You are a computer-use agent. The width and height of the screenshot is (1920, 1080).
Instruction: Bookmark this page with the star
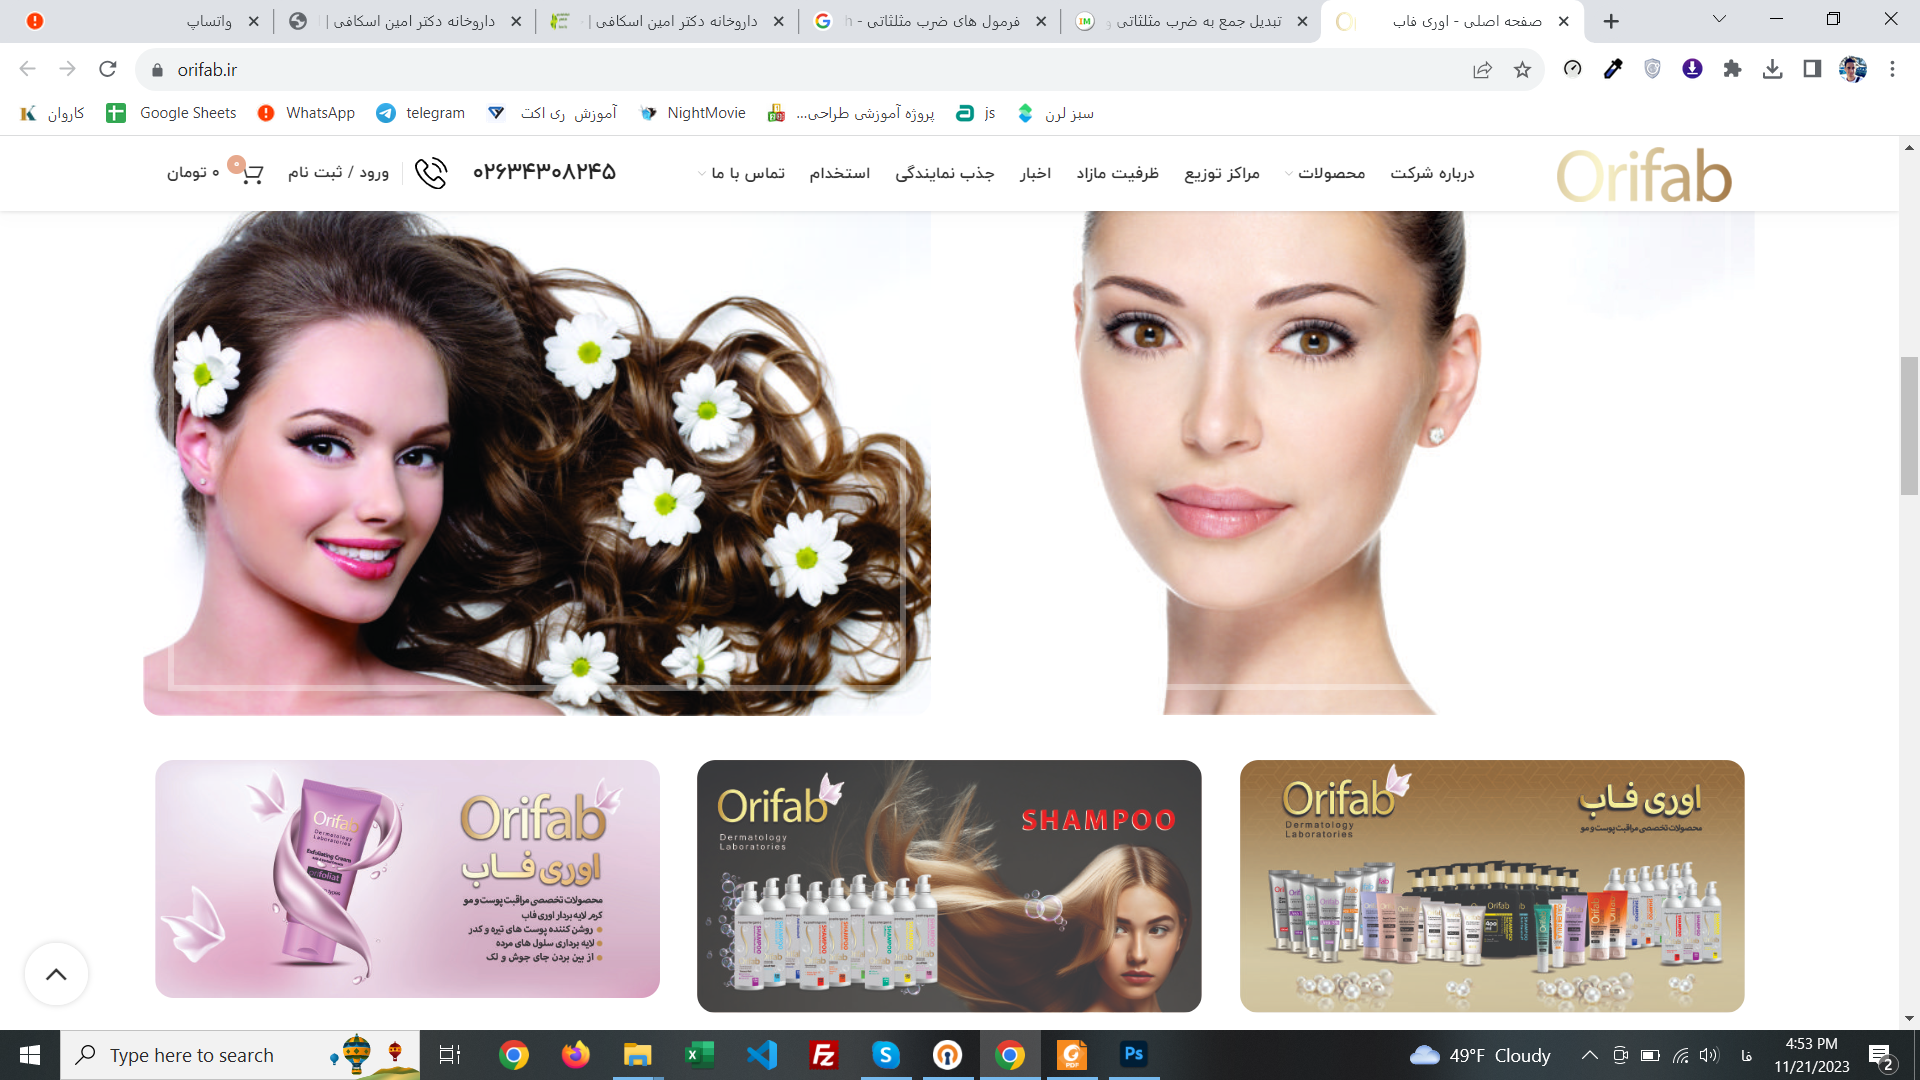[x=1522, y=69]
